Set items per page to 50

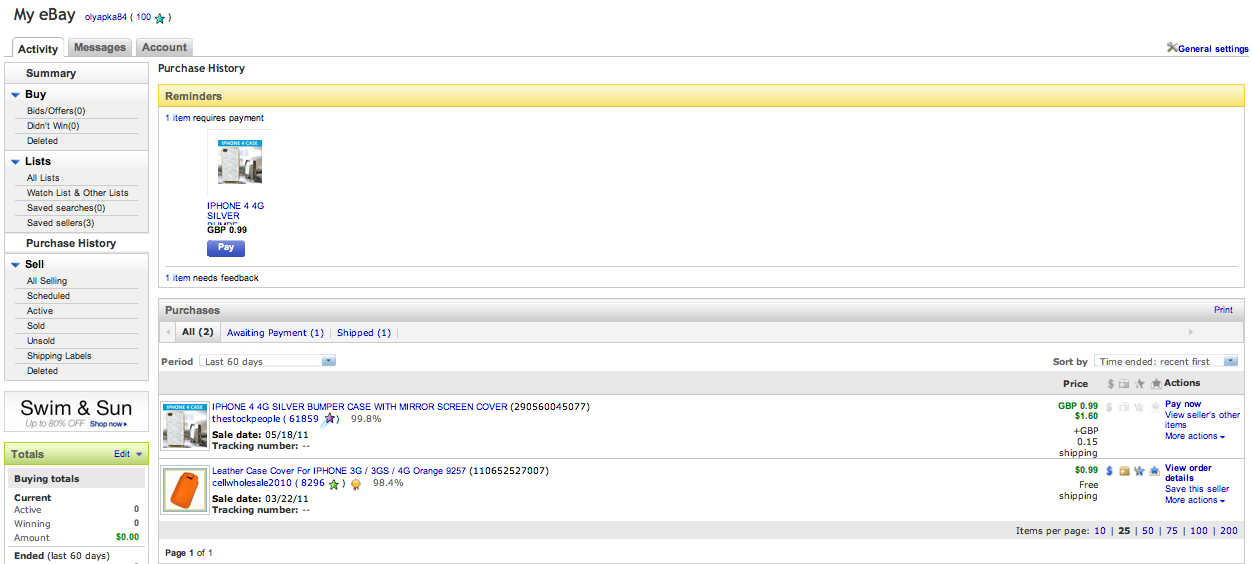(1148, 531)
